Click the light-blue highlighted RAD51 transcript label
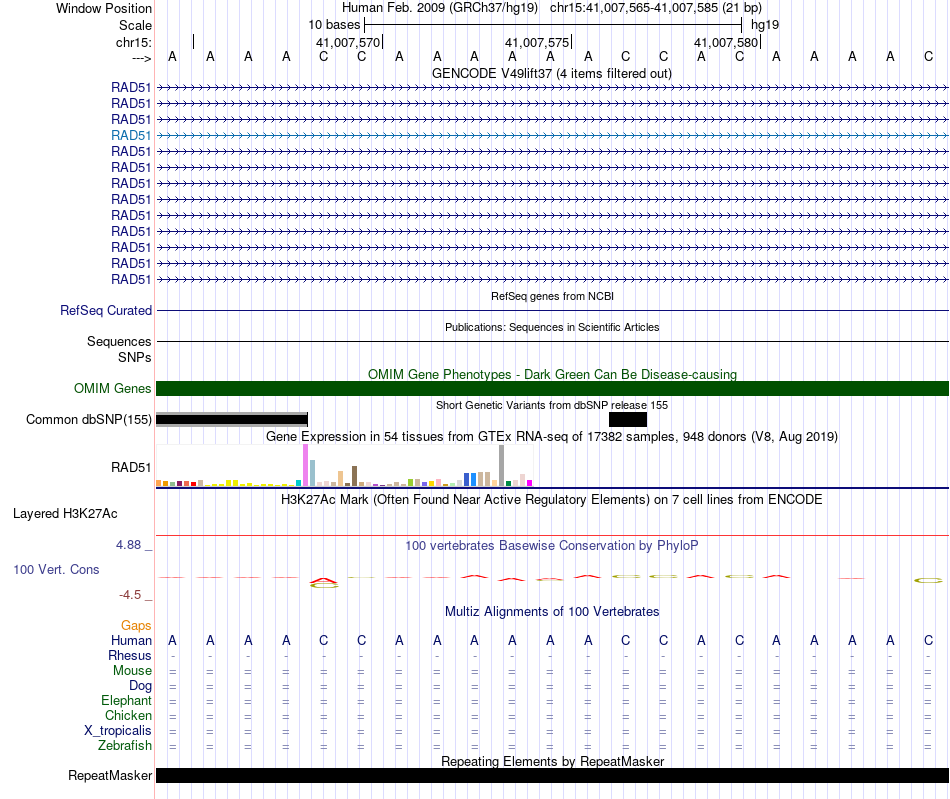This screenshot has height=799, width=950. [131, 135]
